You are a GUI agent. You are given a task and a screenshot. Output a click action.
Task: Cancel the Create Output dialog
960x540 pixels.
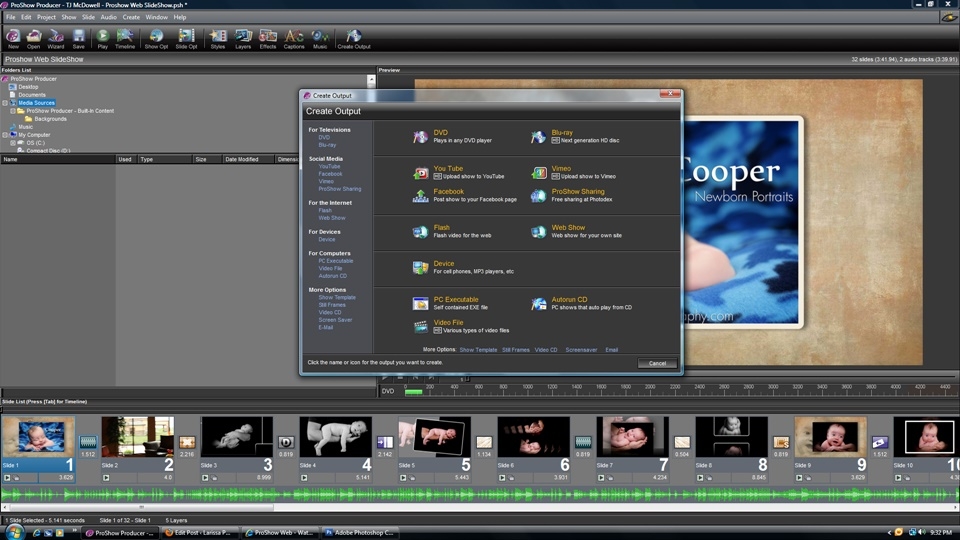click(657, 363)
